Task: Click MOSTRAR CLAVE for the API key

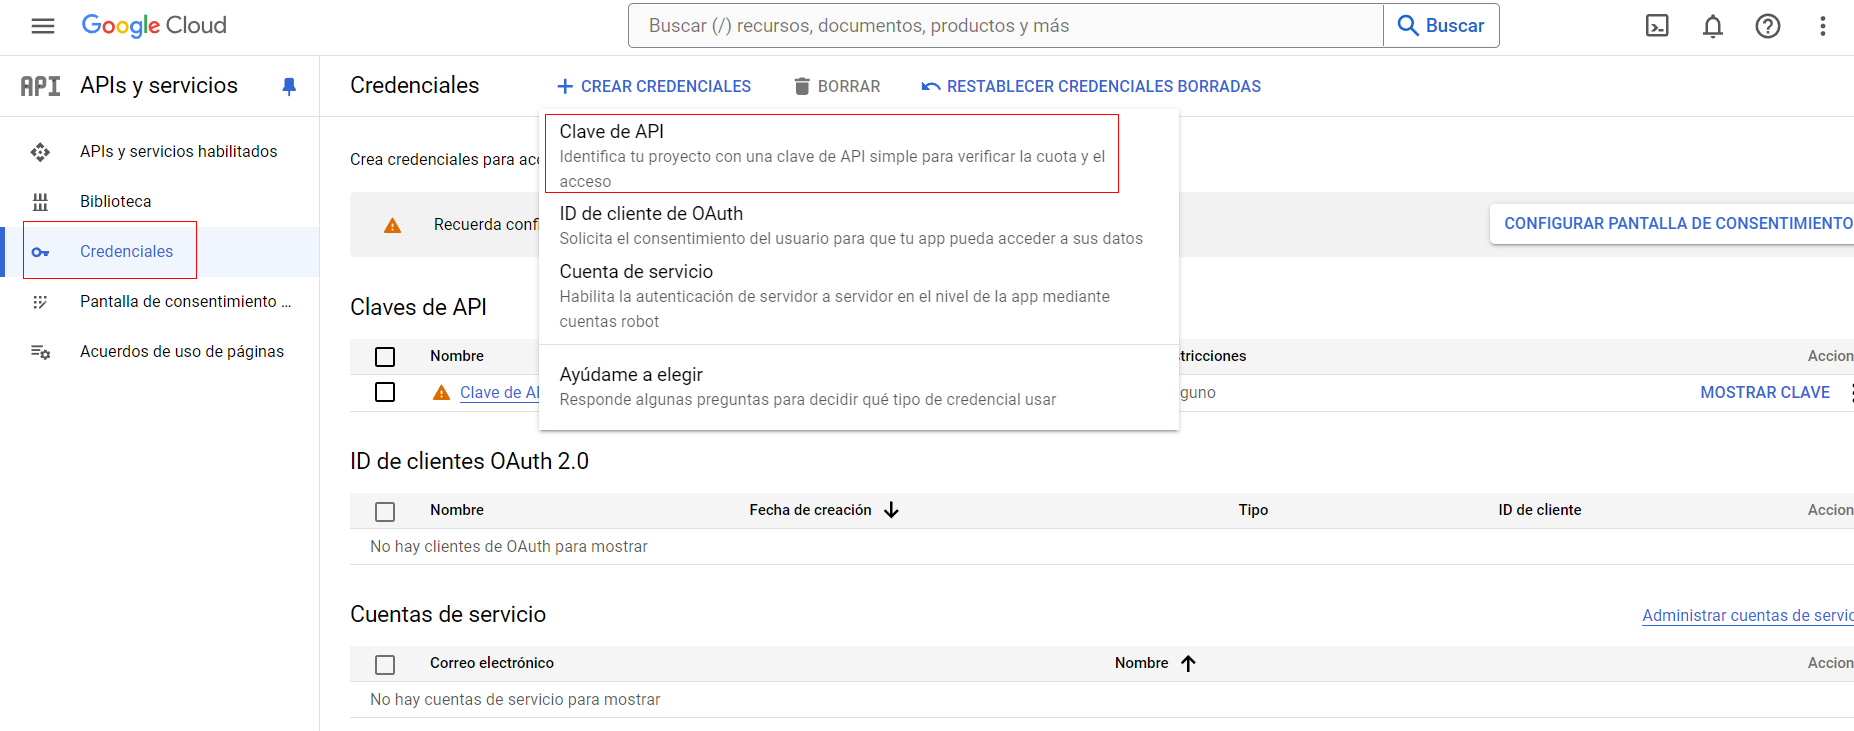Action: pos(1765,393)
